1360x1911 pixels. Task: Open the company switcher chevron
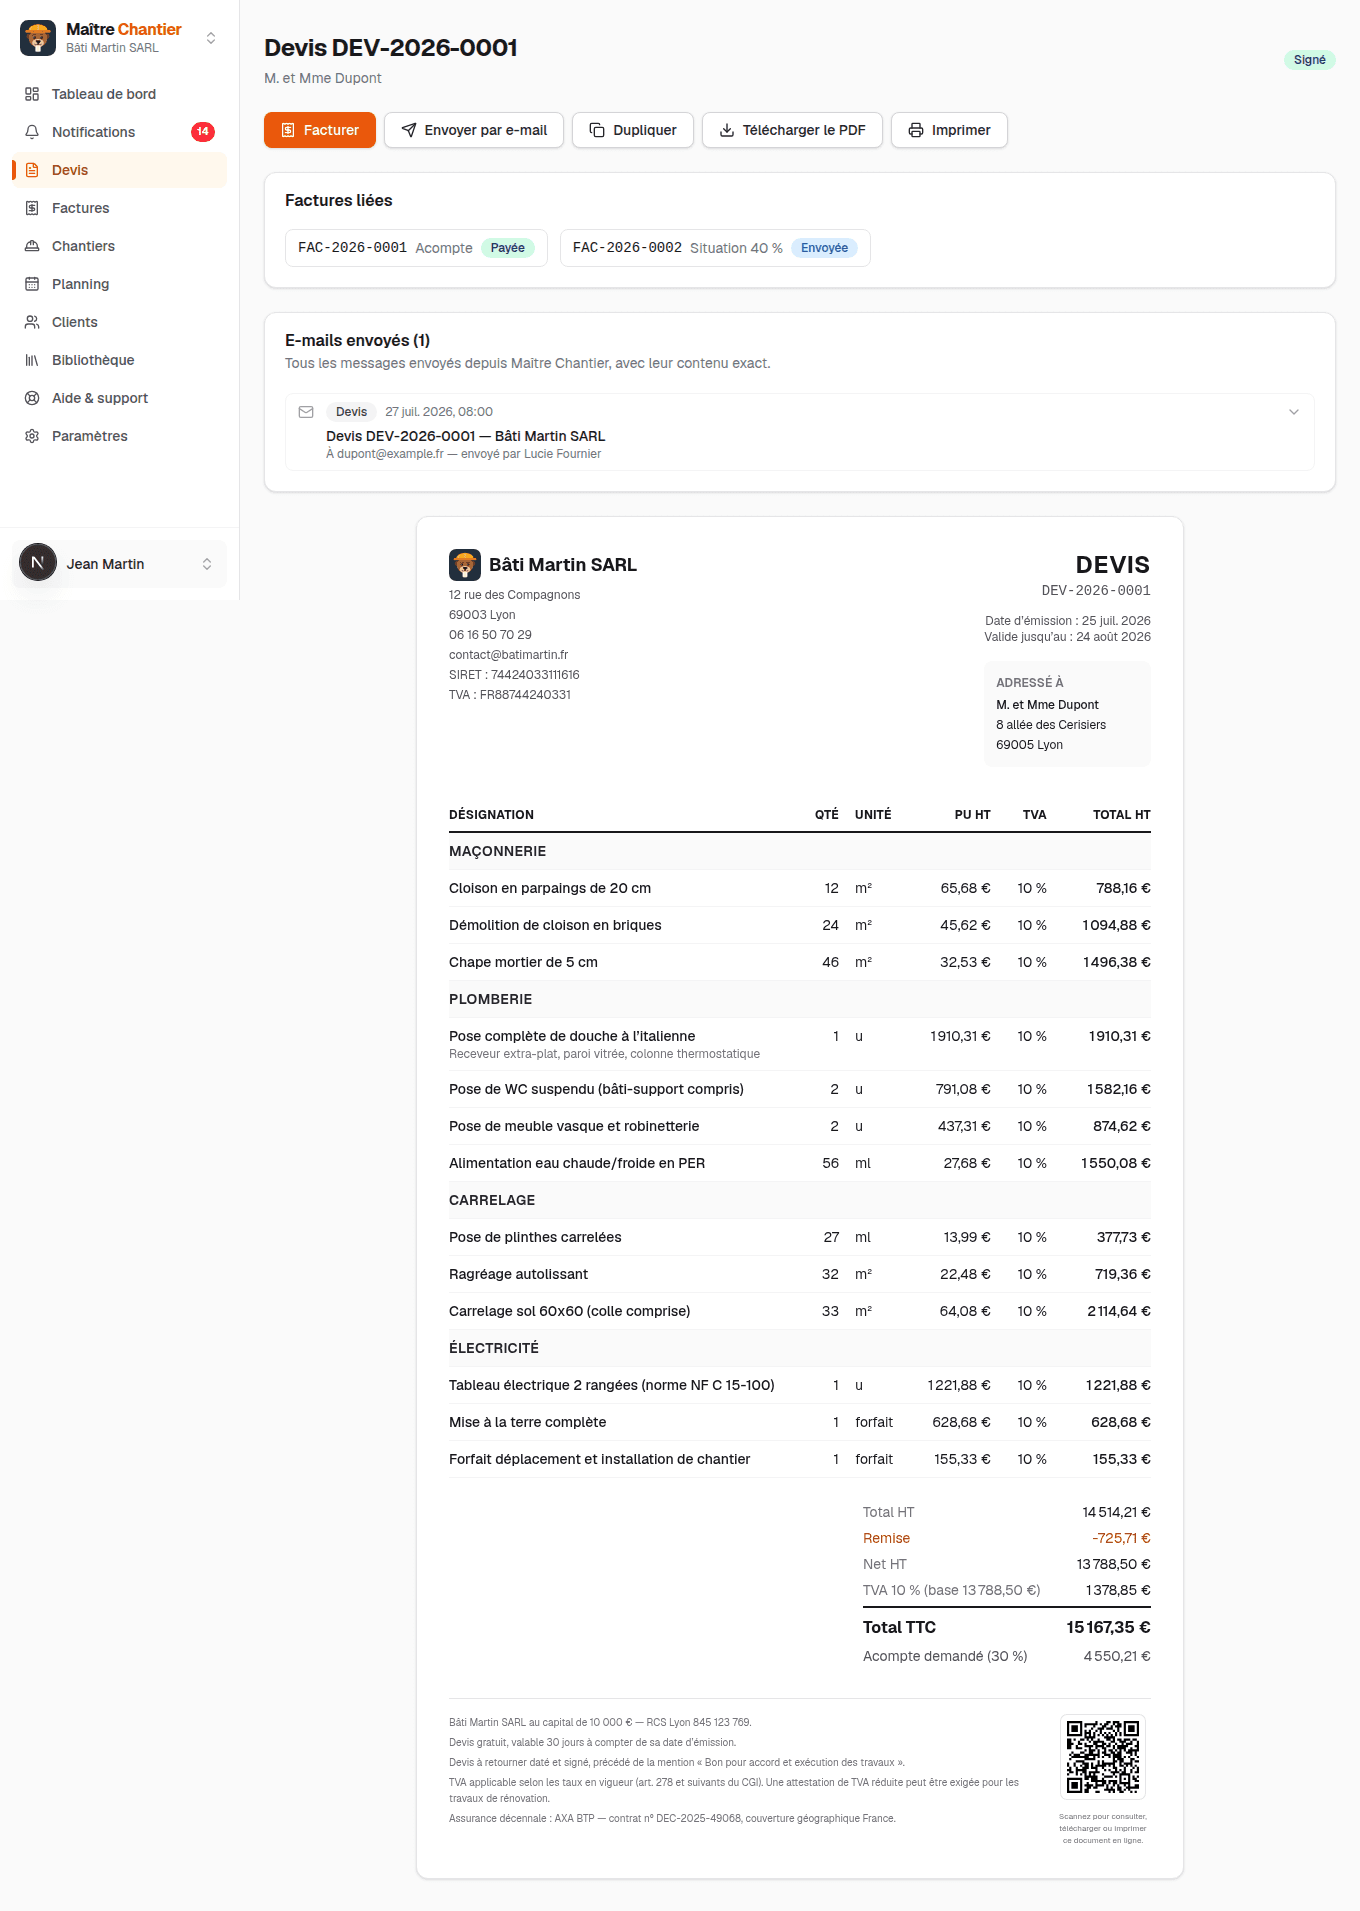[x=211, y=38]
